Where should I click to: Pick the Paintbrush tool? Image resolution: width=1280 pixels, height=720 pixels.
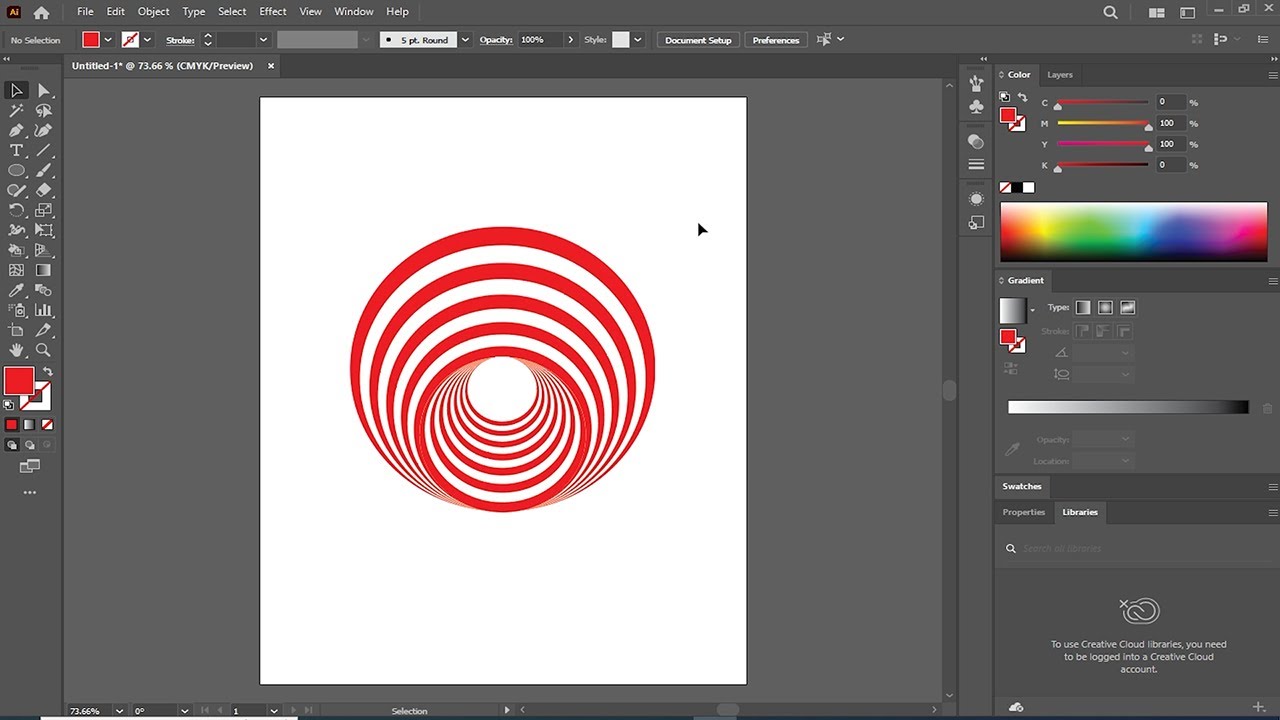point(43,171)
